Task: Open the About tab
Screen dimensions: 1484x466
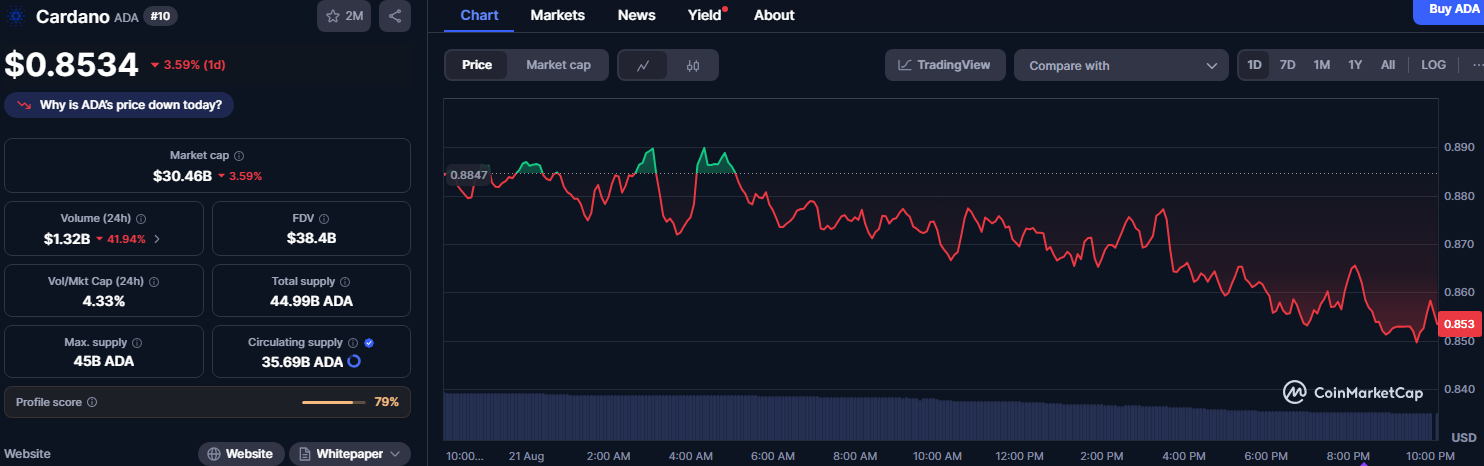Action: pos(774,15)
